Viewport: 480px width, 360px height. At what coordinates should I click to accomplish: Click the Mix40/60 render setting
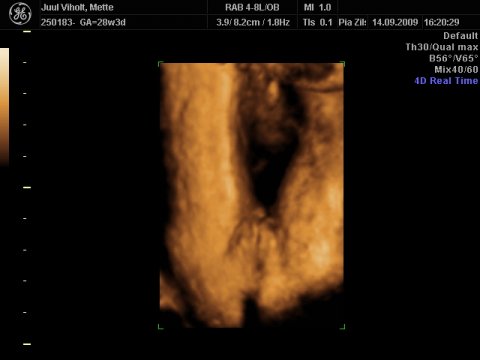pyautogui.click(x=456, y=69)
